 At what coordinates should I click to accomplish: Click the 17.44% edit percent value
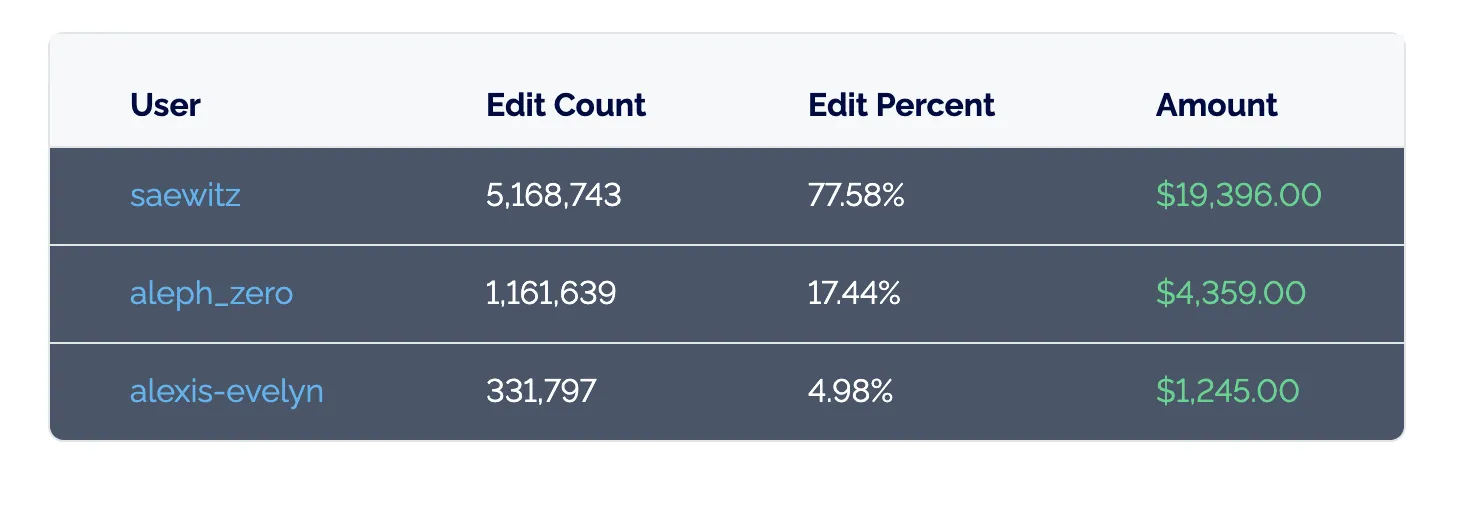pos(854,293)
